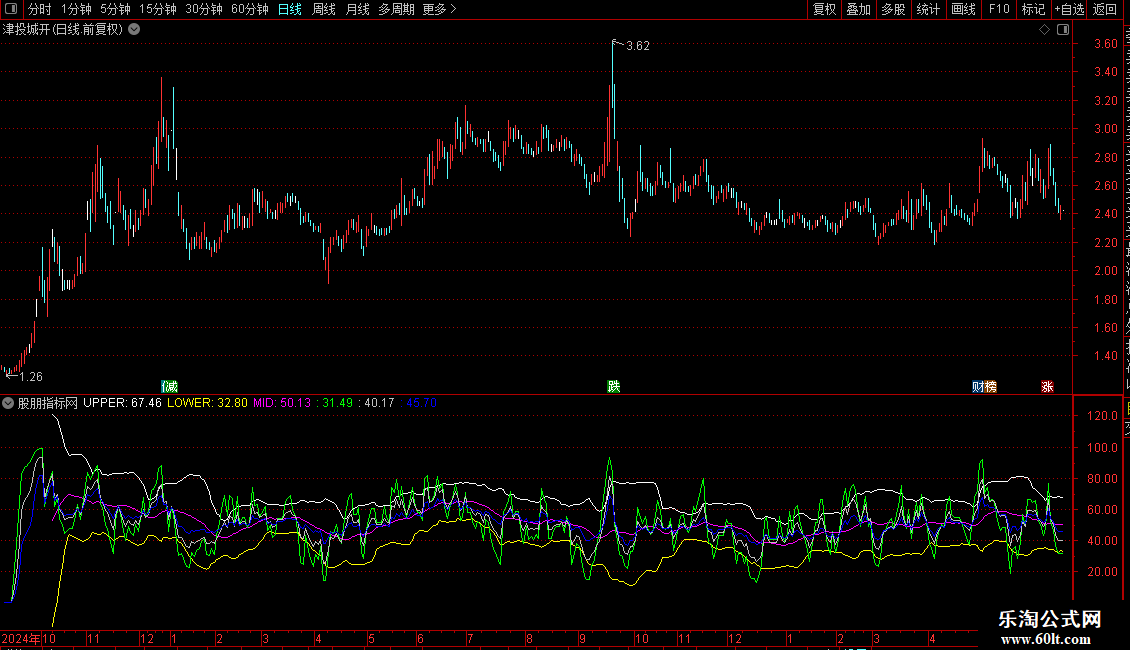The image size is (1130, 650).
Task: Click the 标记 mark button
Action: point(1033,9)
